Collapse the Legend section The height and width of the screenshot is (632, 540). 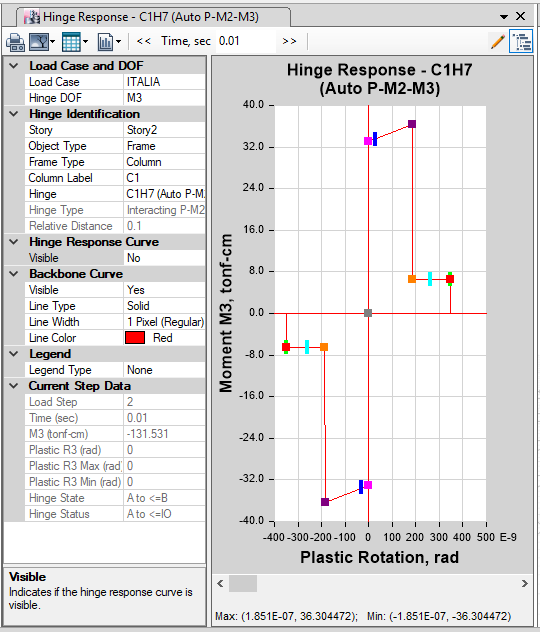[14, 354]
